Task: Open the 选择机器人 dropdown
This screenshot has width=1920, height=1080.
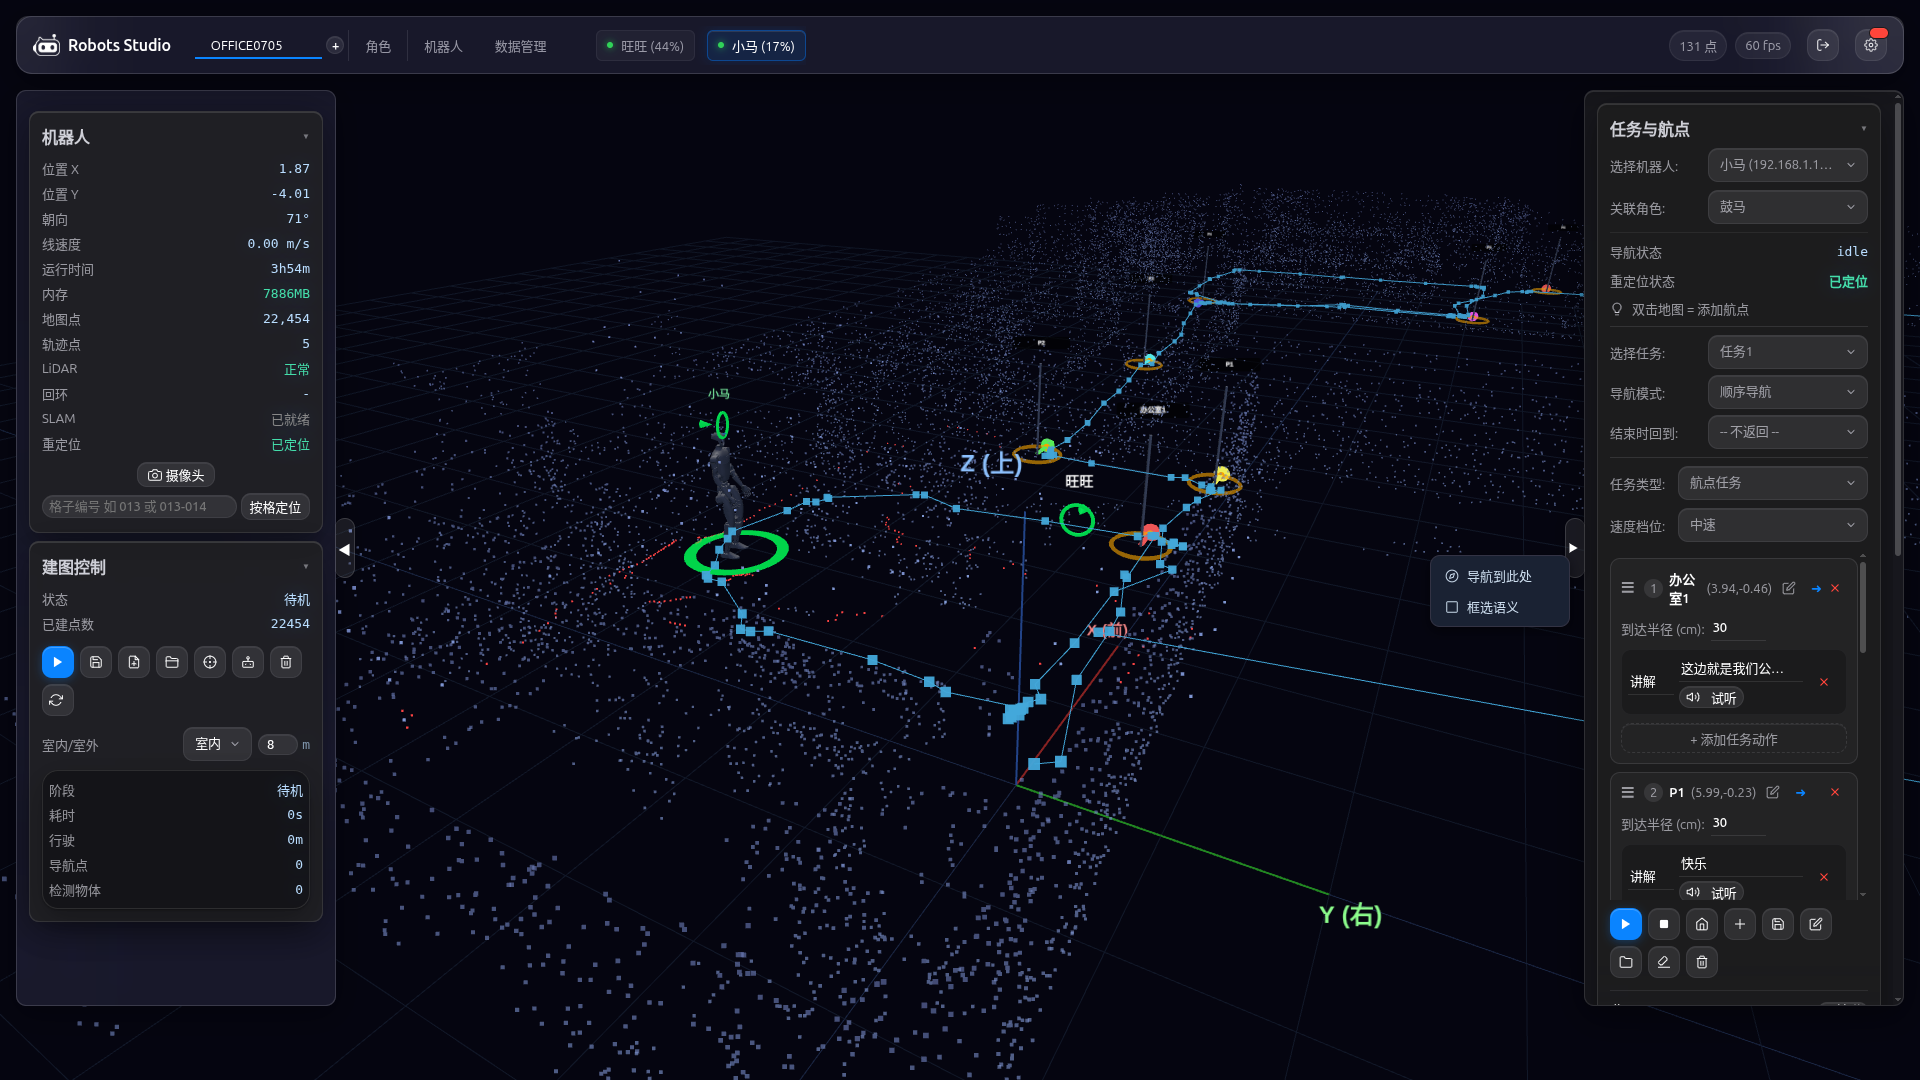Action: [1787, 165]
